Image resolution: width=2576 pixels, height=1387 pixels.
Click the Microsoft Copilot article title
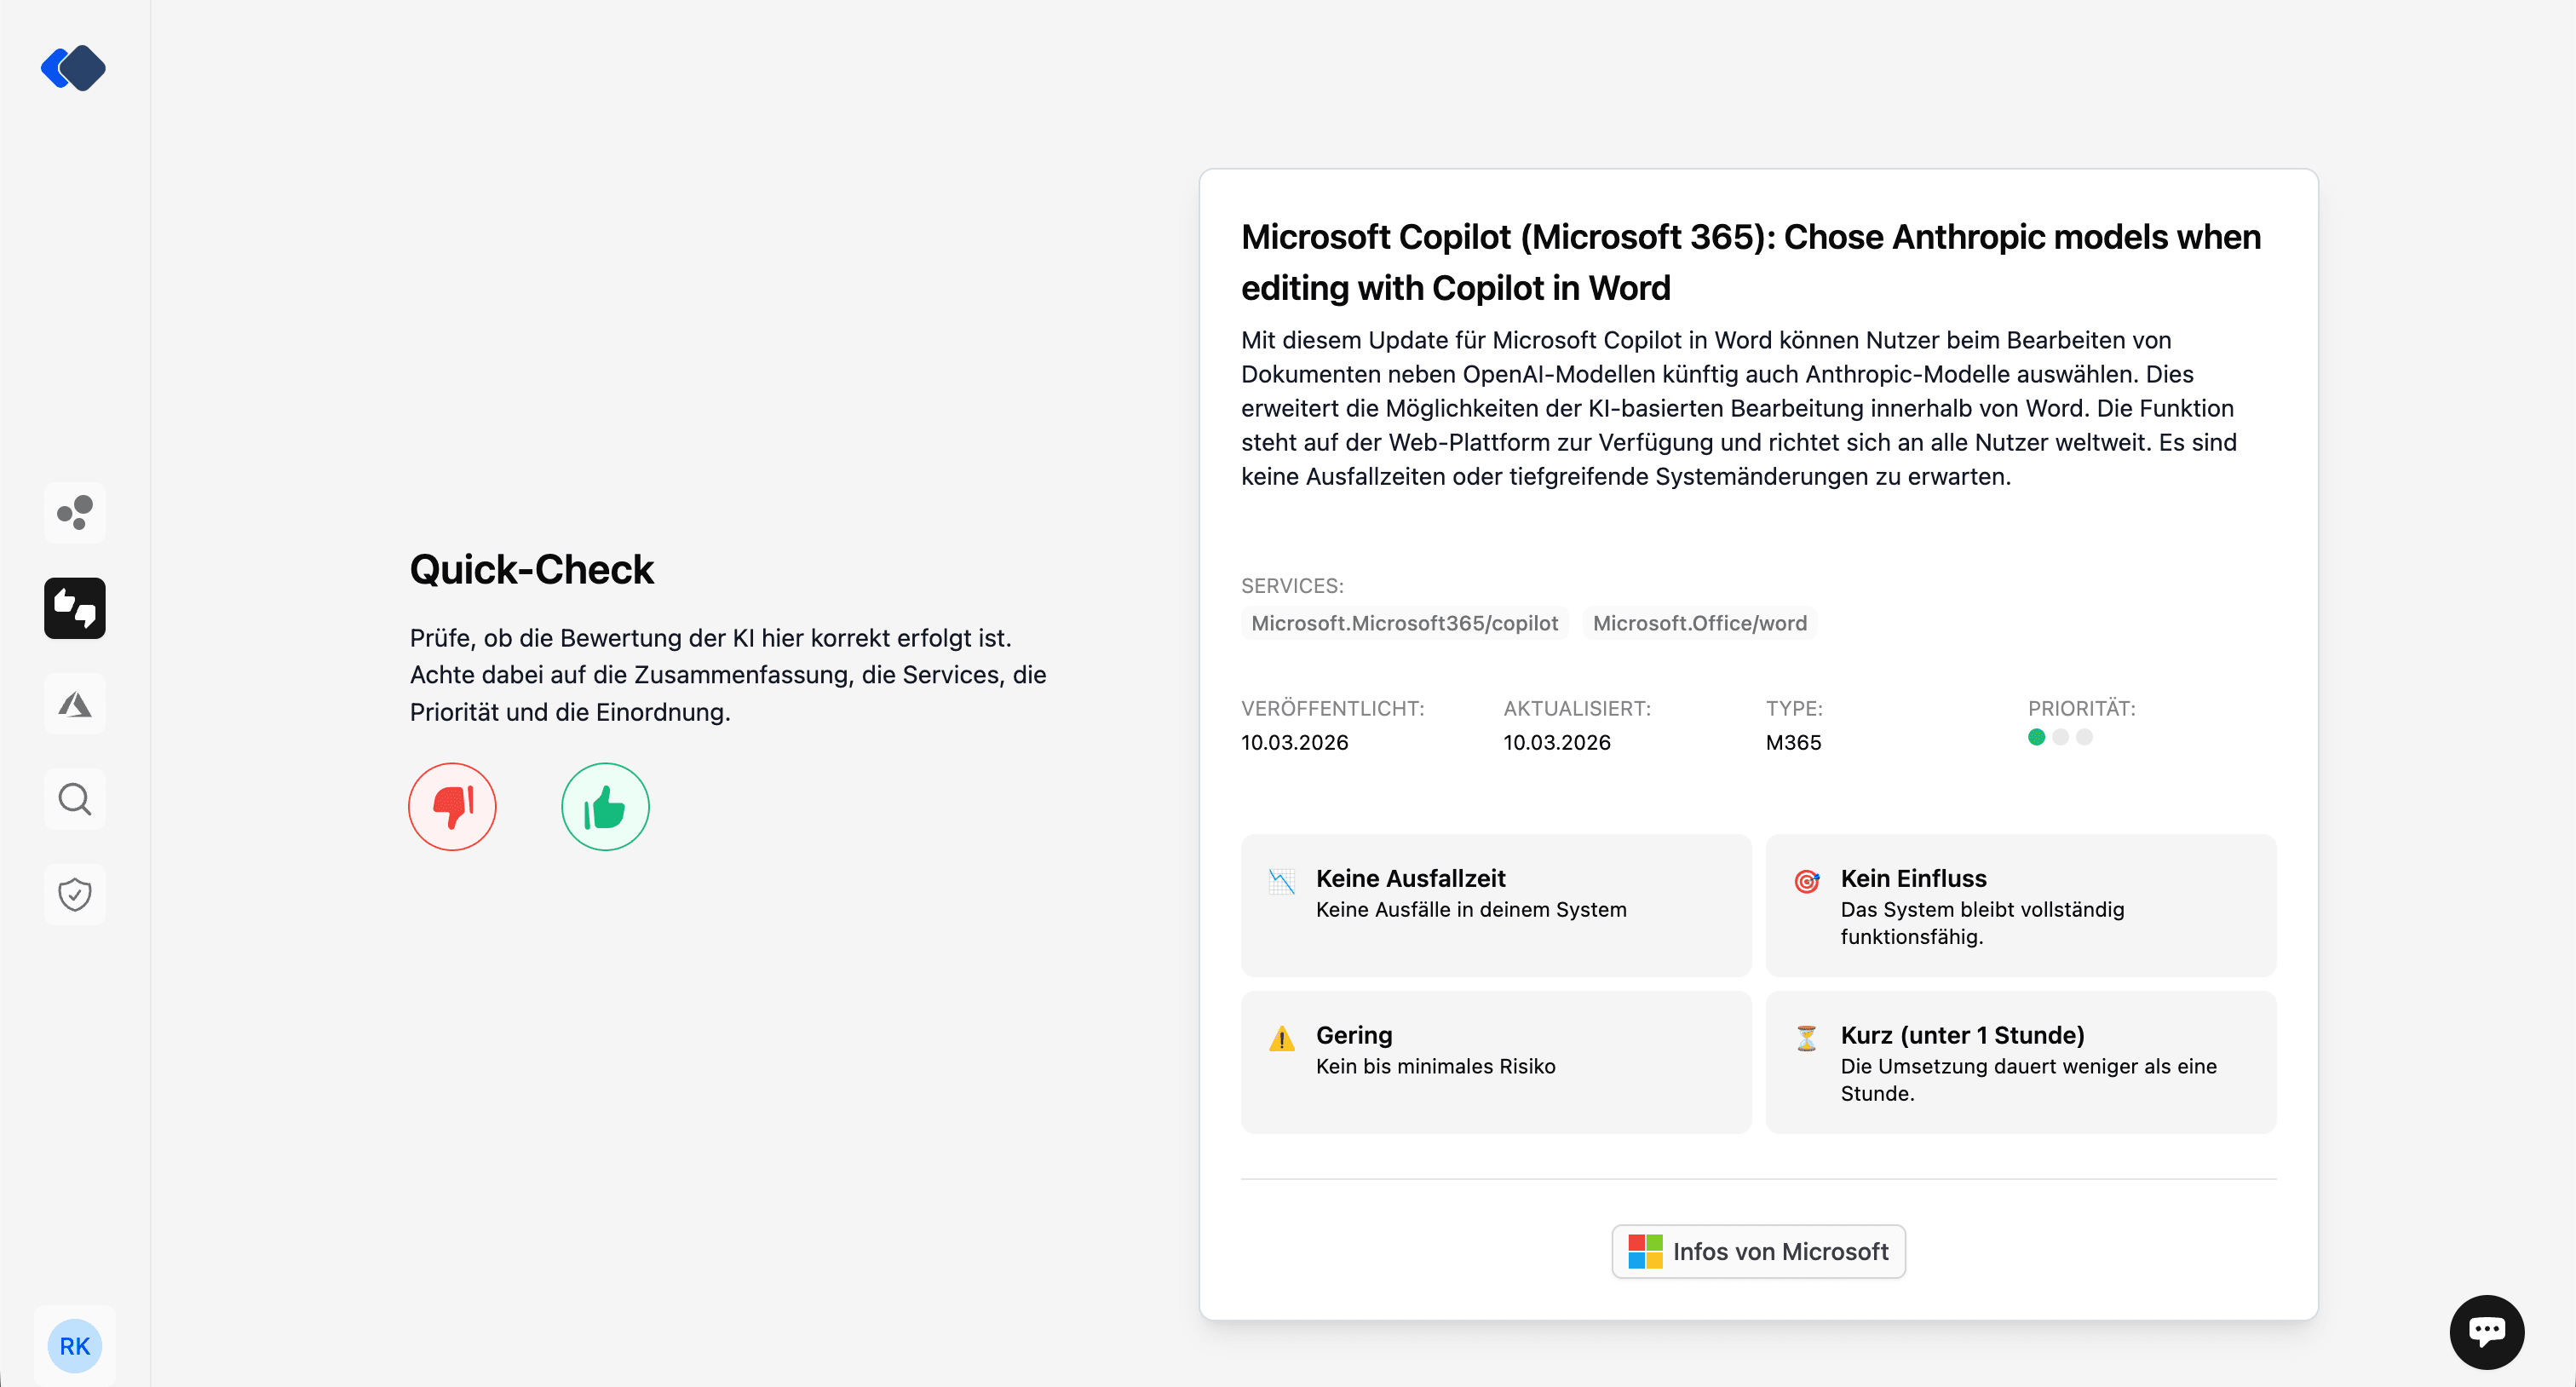pyautogui.click(x=1750, y=262)
